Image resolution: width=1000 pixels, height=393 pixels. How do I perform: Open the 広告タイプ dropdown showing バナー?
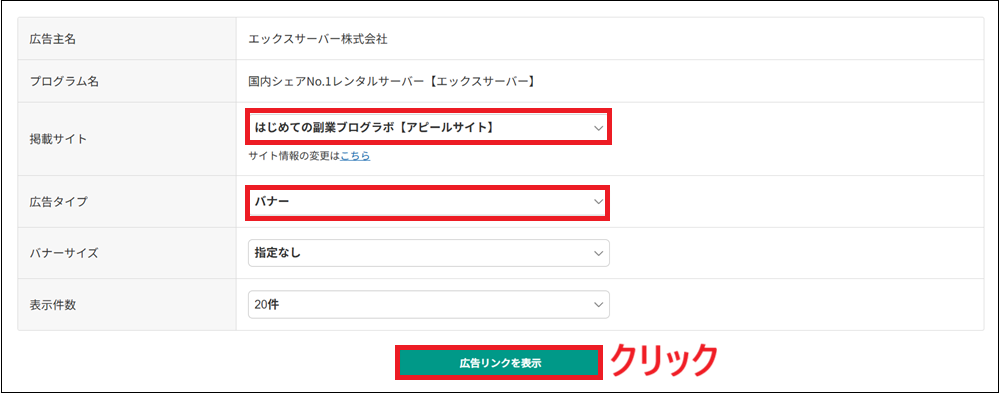coord(428,202)
